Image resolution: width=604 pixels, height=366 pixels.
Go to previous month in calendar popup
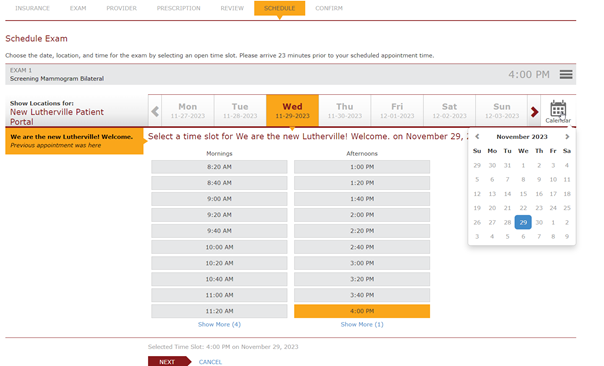click(x=477, y=136)
